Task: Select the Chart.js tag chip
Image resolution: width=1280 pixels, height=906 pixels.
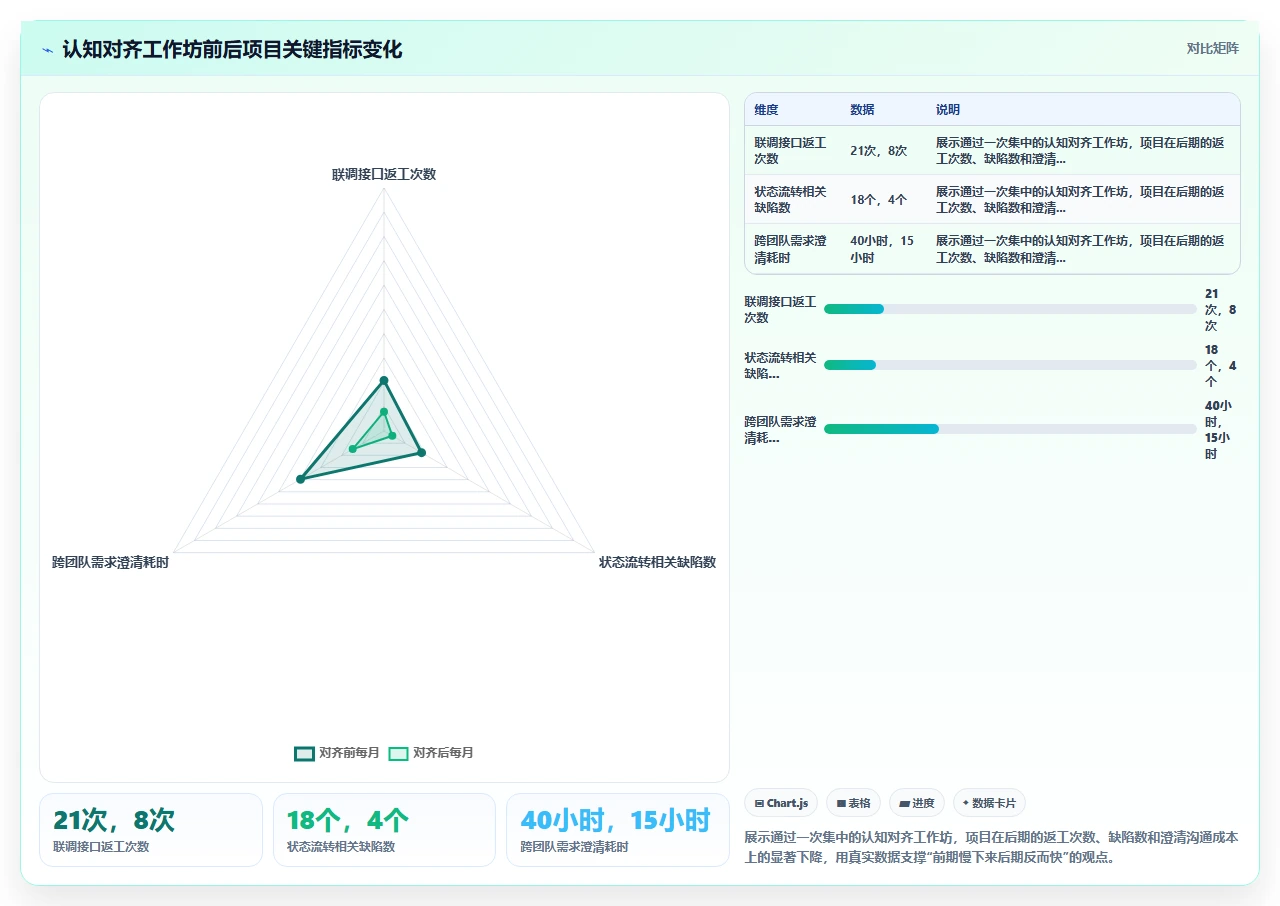Action: click(x=781, y=803)
